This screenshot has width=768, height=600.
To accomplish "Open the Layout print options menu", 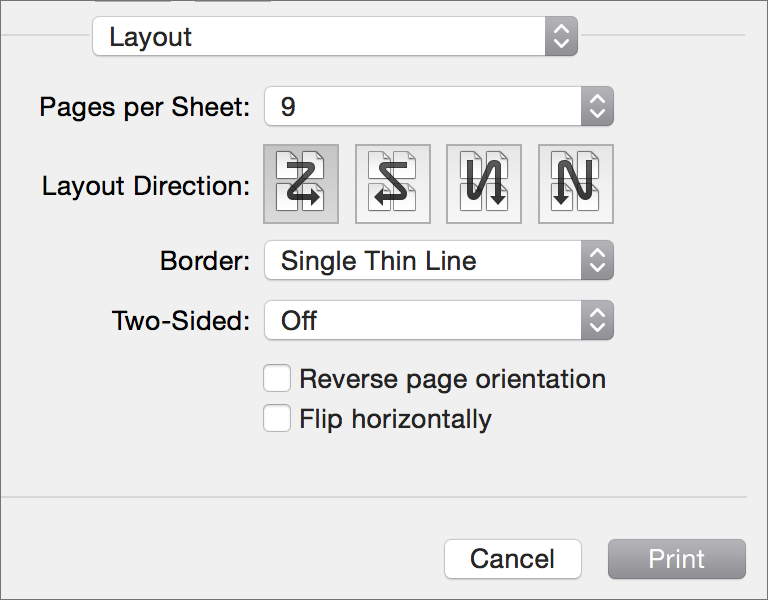I will click(x=335, y=36).
